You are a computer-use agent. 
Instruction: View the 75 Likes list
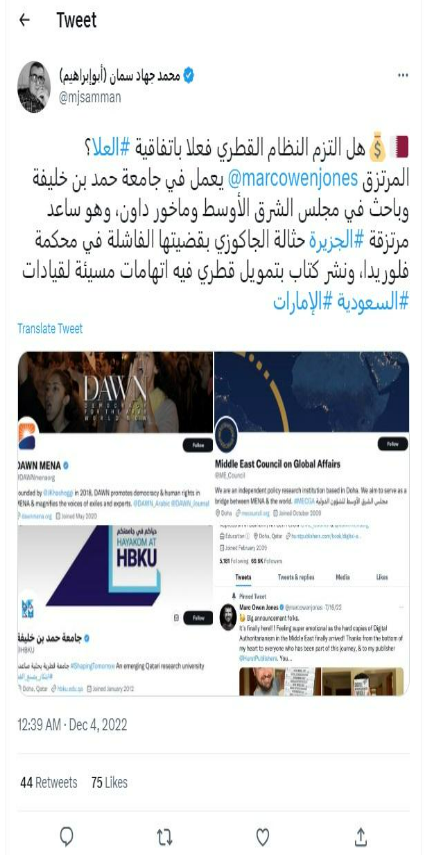[109, 782]
